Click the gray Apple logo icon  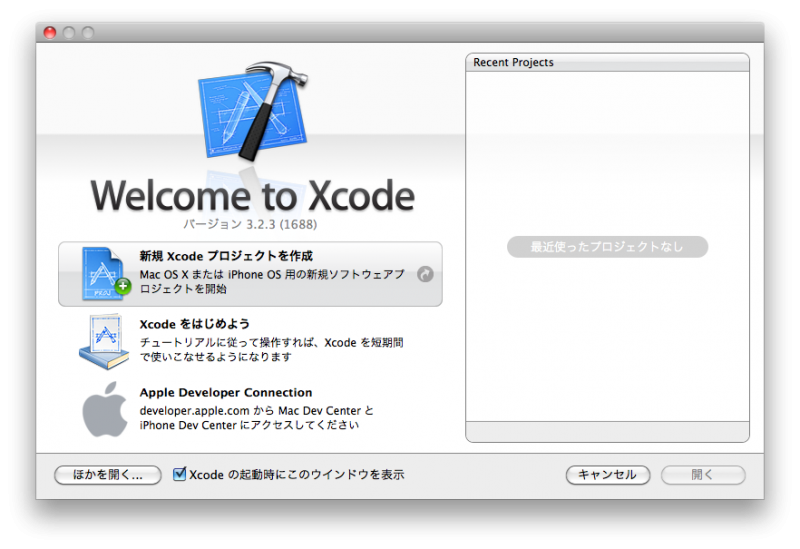105,410
